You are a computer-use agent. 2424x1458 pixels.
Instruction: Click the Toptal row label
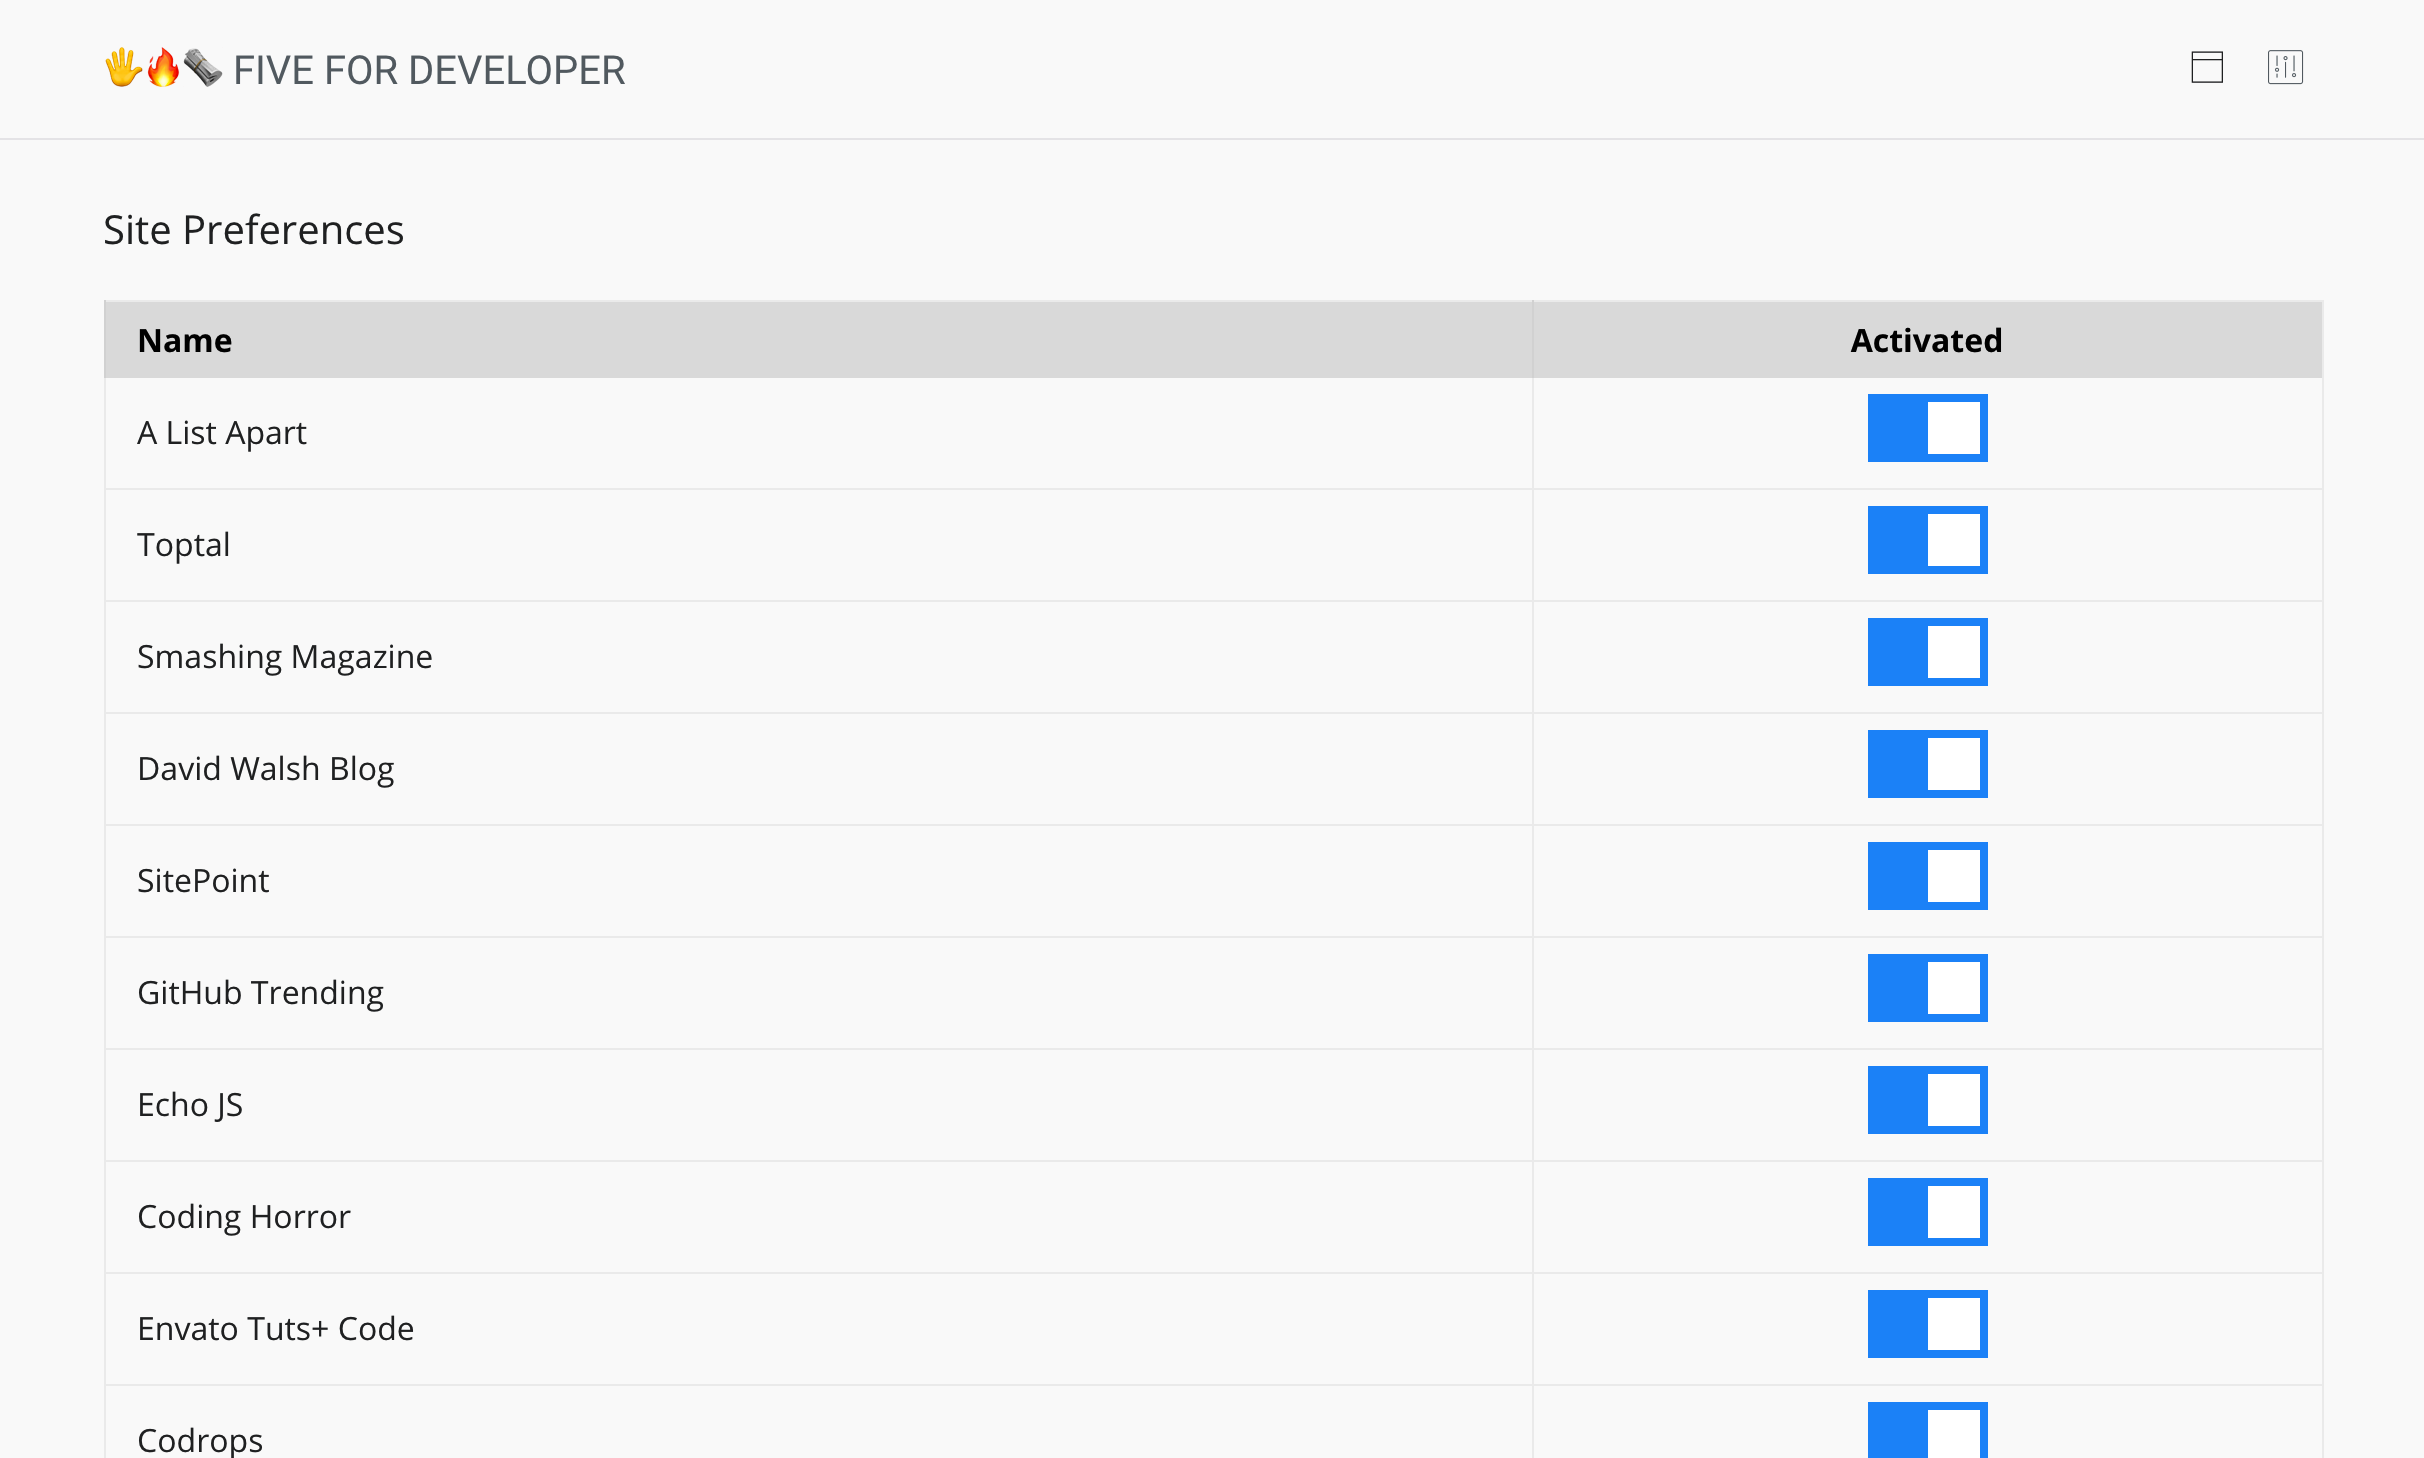point(183,544)
